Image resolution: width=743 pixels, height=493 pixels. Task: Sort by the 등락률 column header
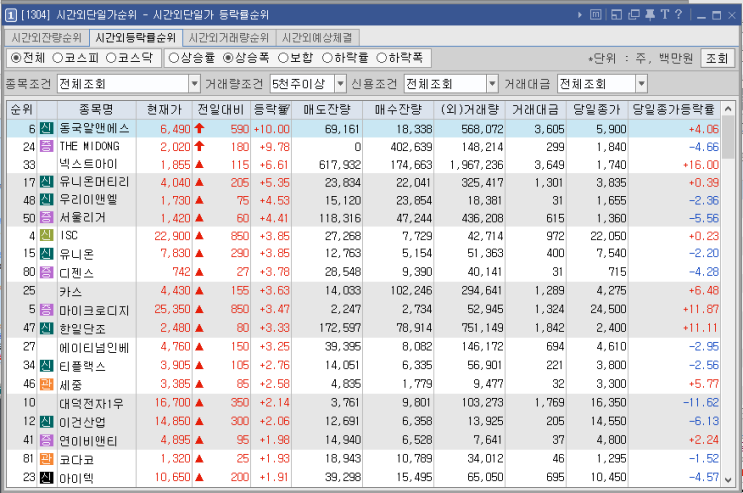click(x=272, y=110)
